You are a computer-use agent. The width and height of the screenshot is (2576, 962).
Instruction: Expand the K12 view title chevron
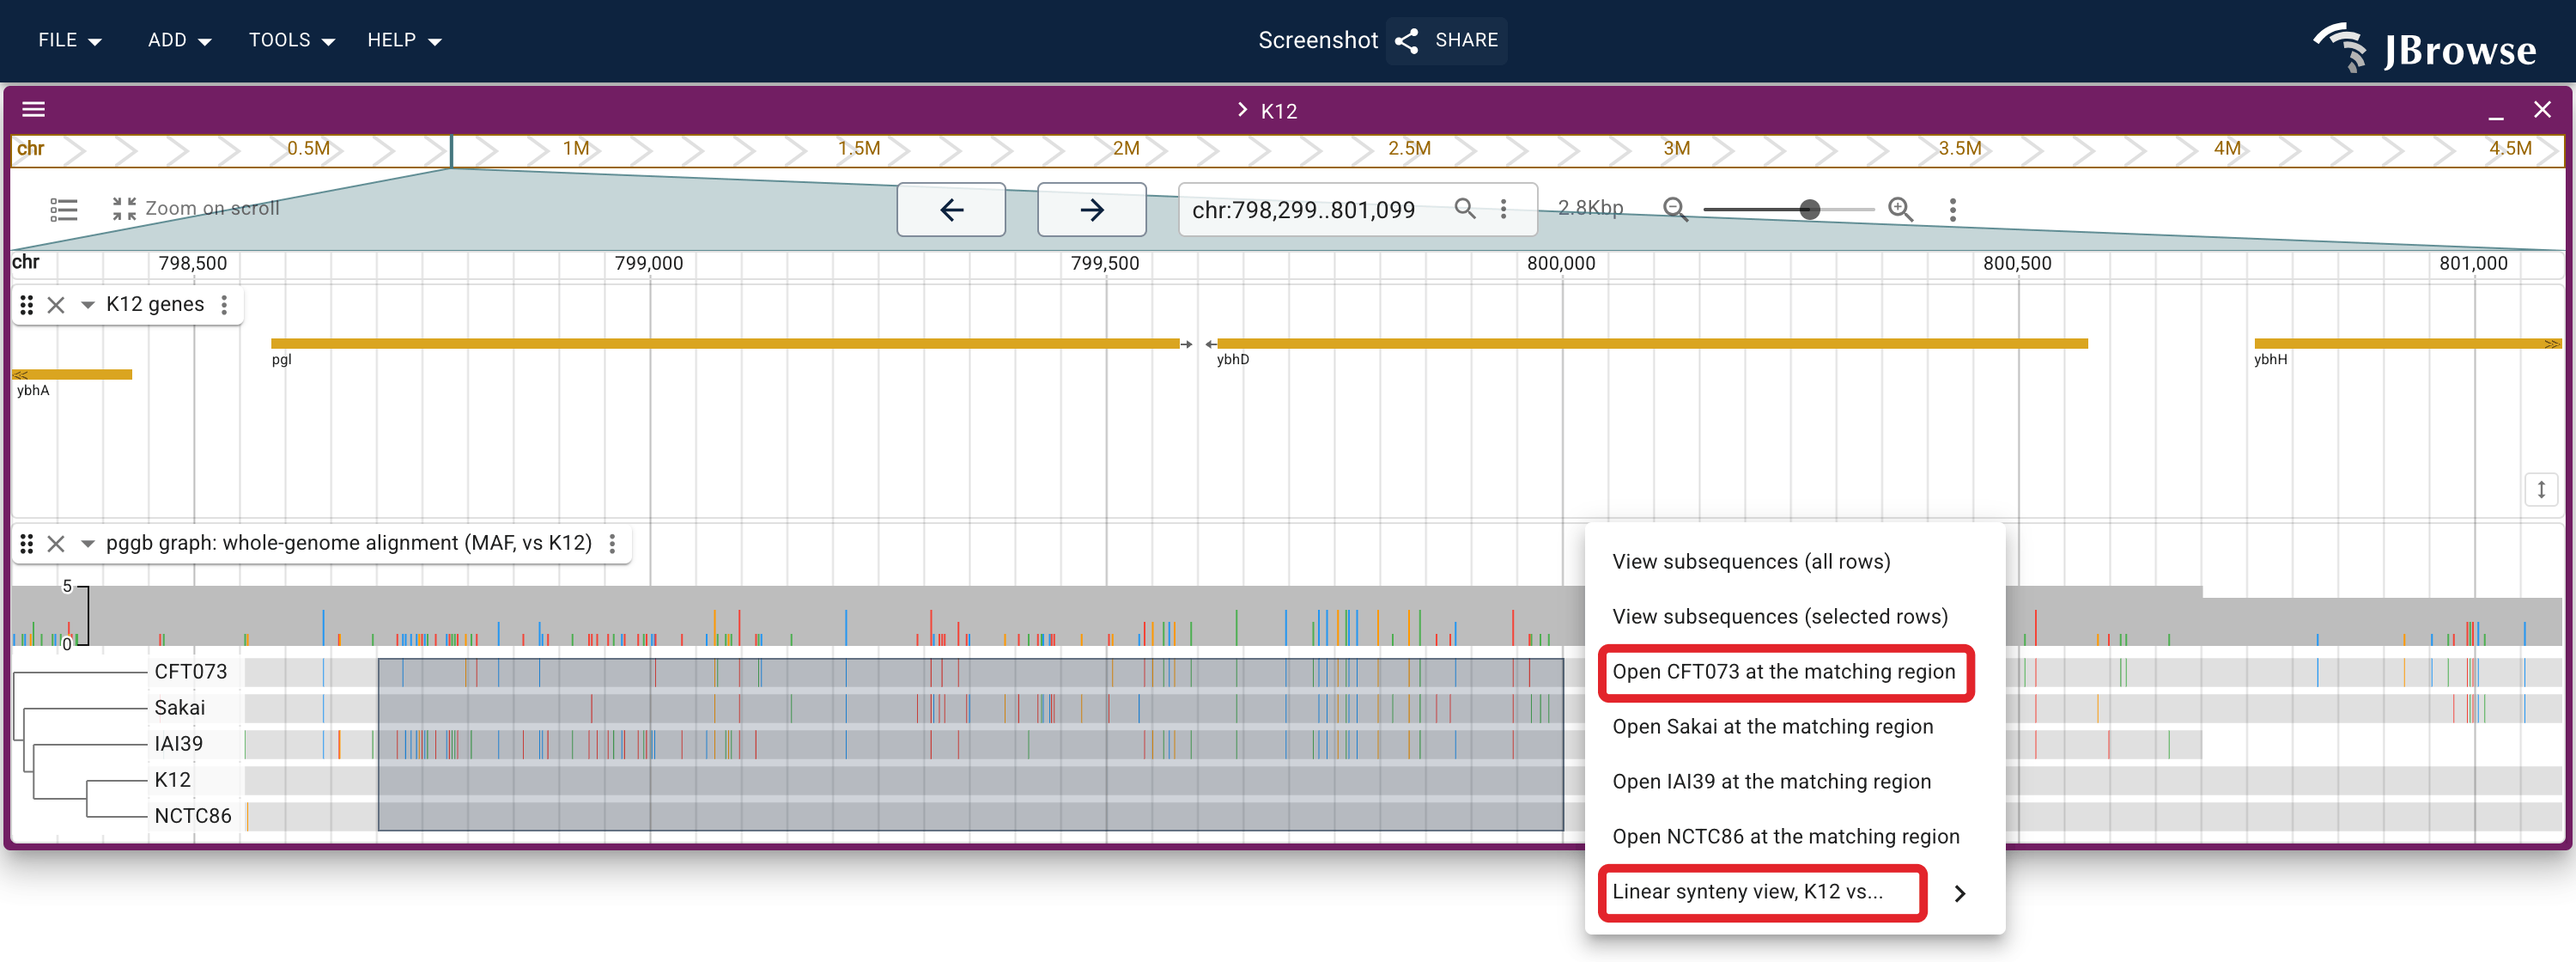point(1242,110)
